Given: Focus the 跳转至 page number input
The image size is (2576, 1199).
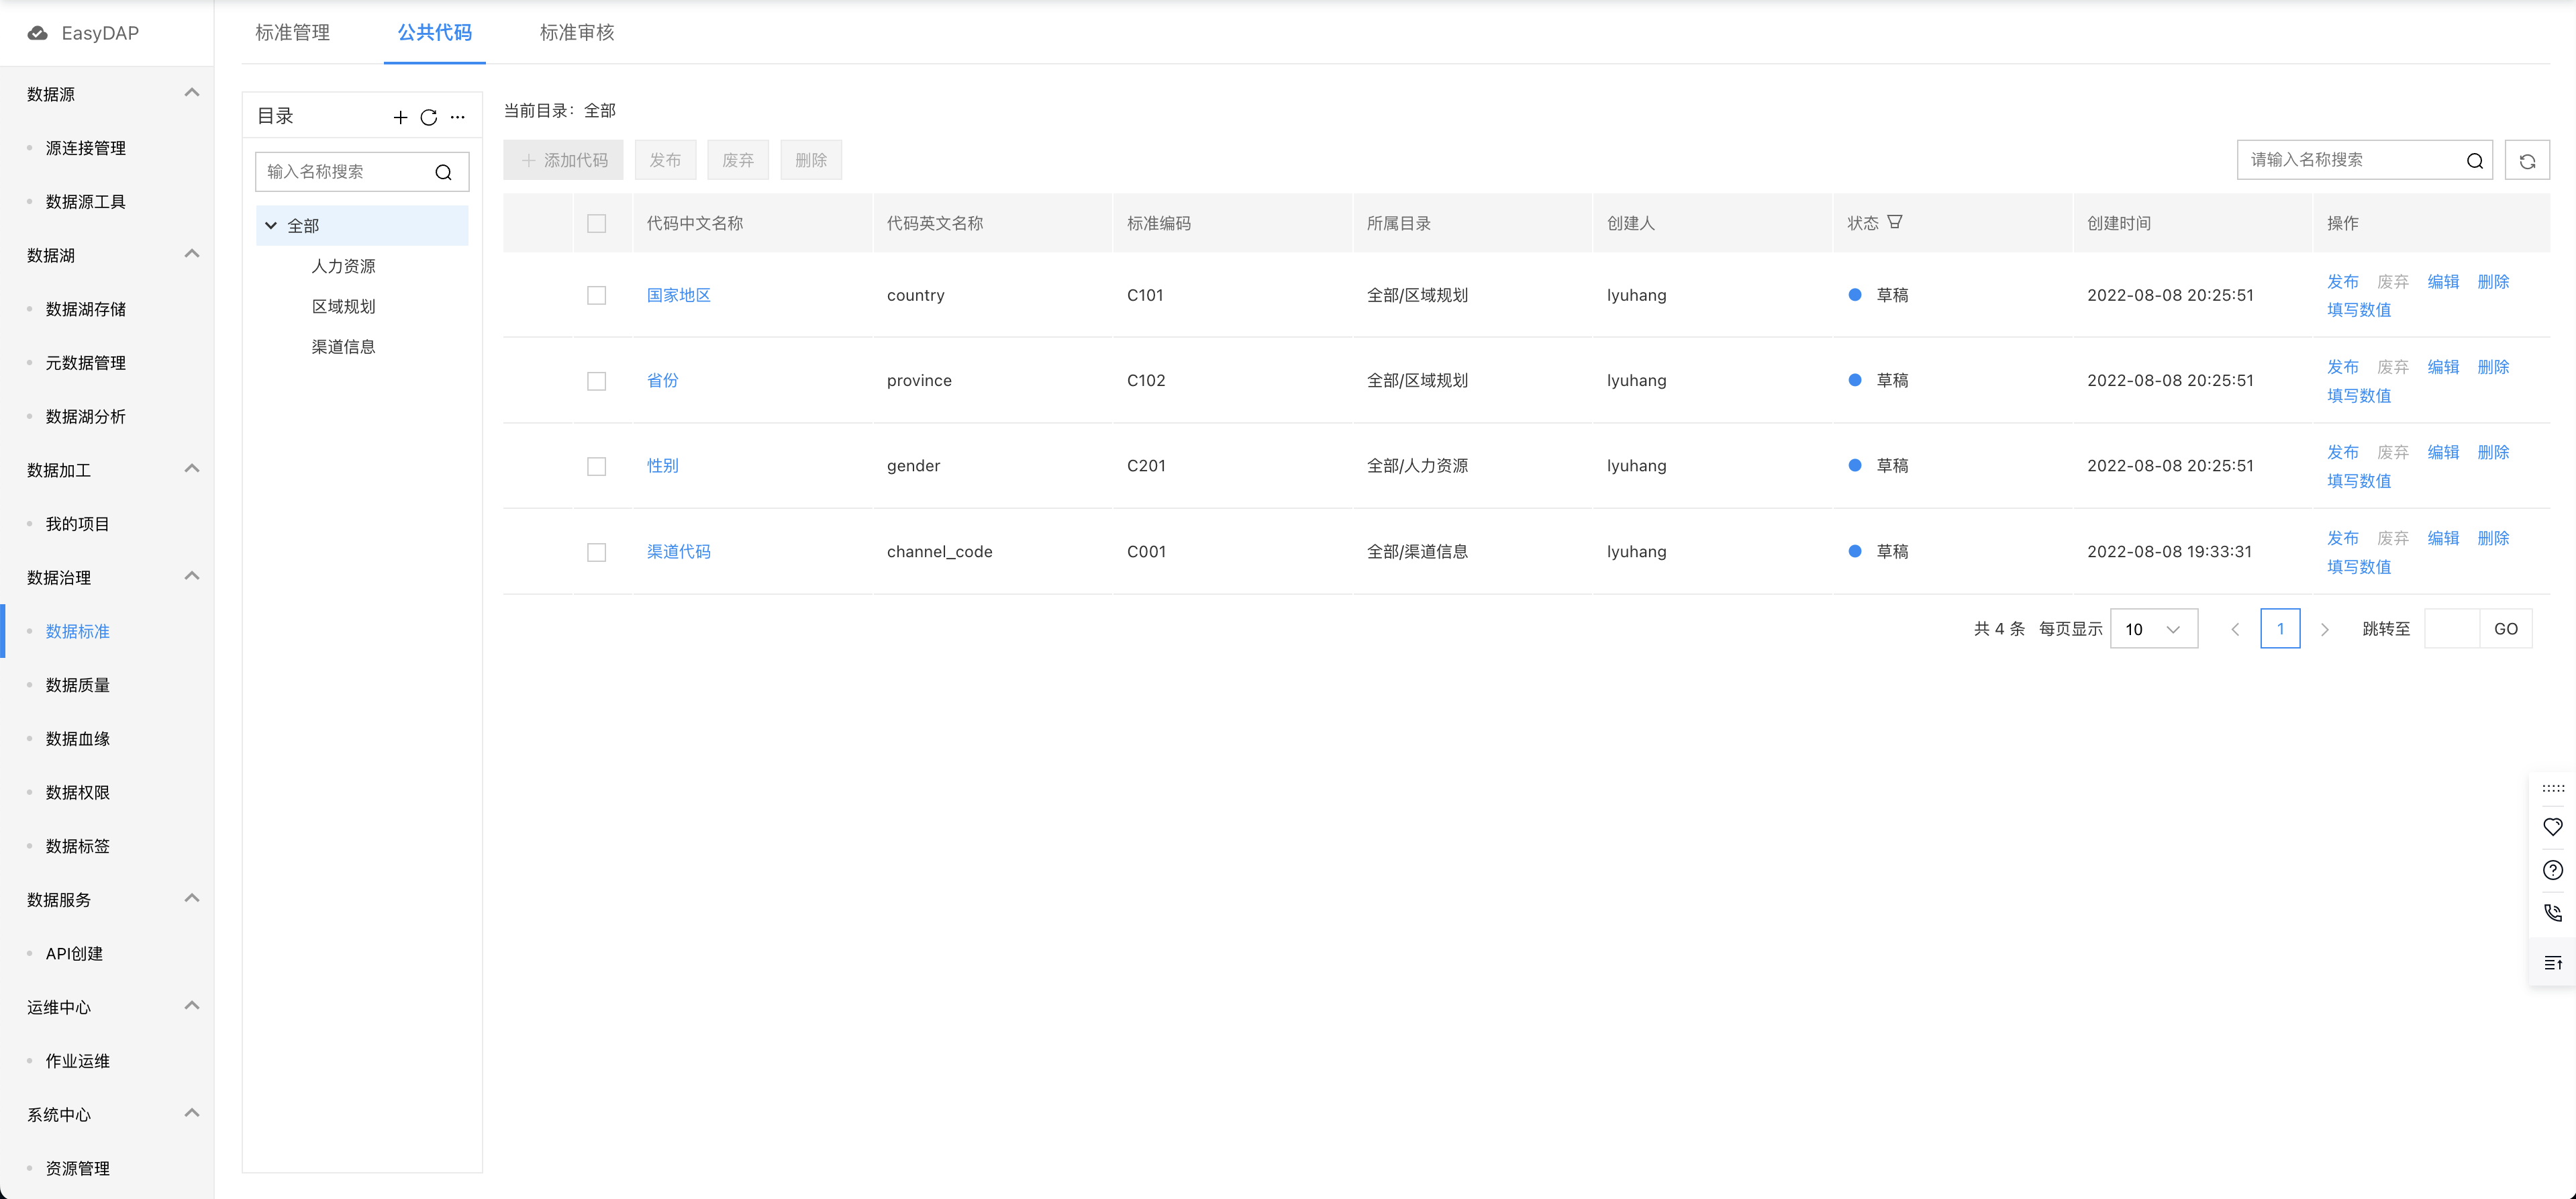Looking at the screenshot, I should click(x=2452, y=630).
